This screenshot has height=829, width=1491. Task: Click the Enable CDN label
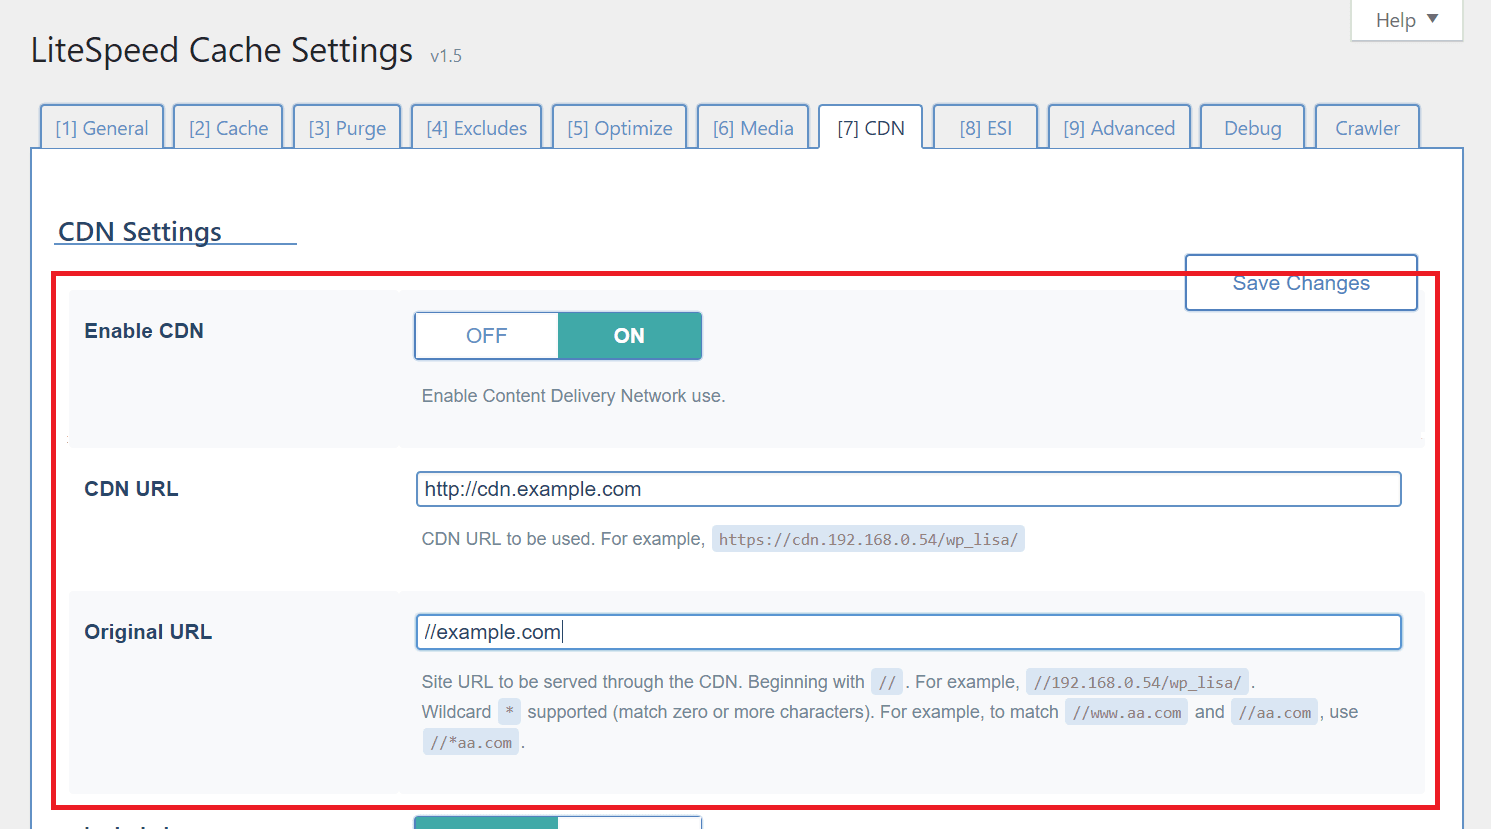click(x=144, y=331)
